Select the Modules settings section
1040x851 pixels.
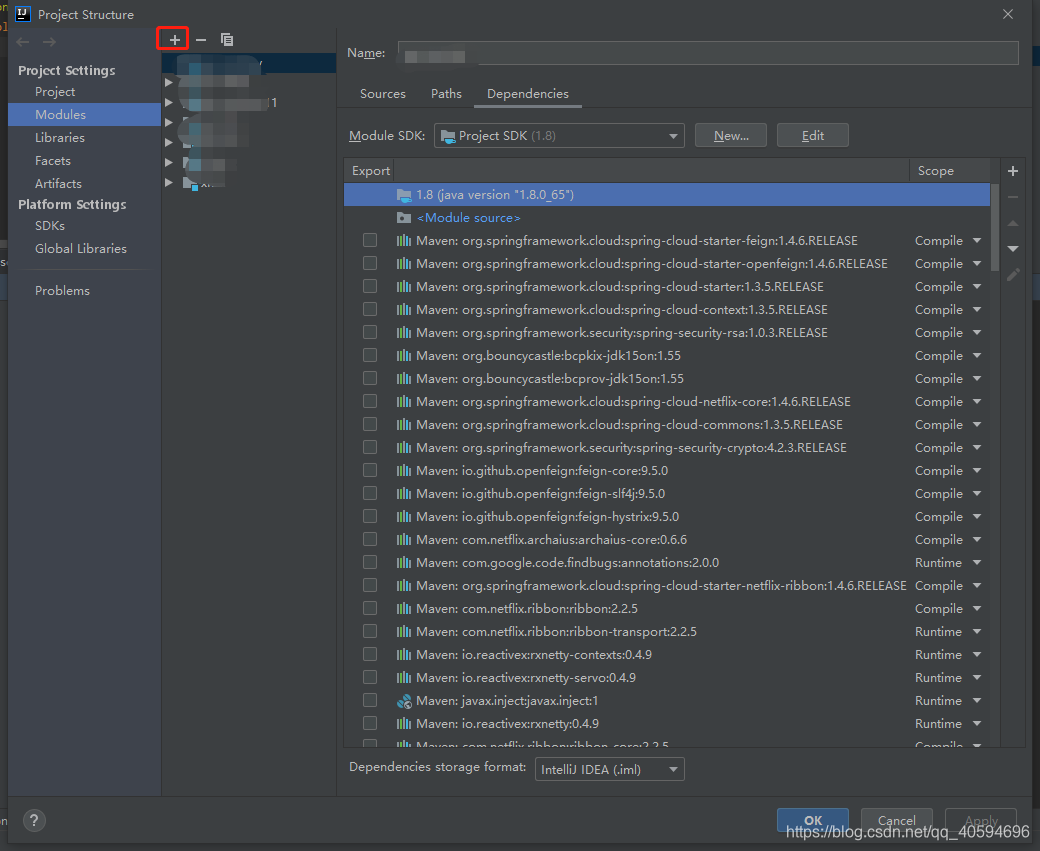(85, 115)
